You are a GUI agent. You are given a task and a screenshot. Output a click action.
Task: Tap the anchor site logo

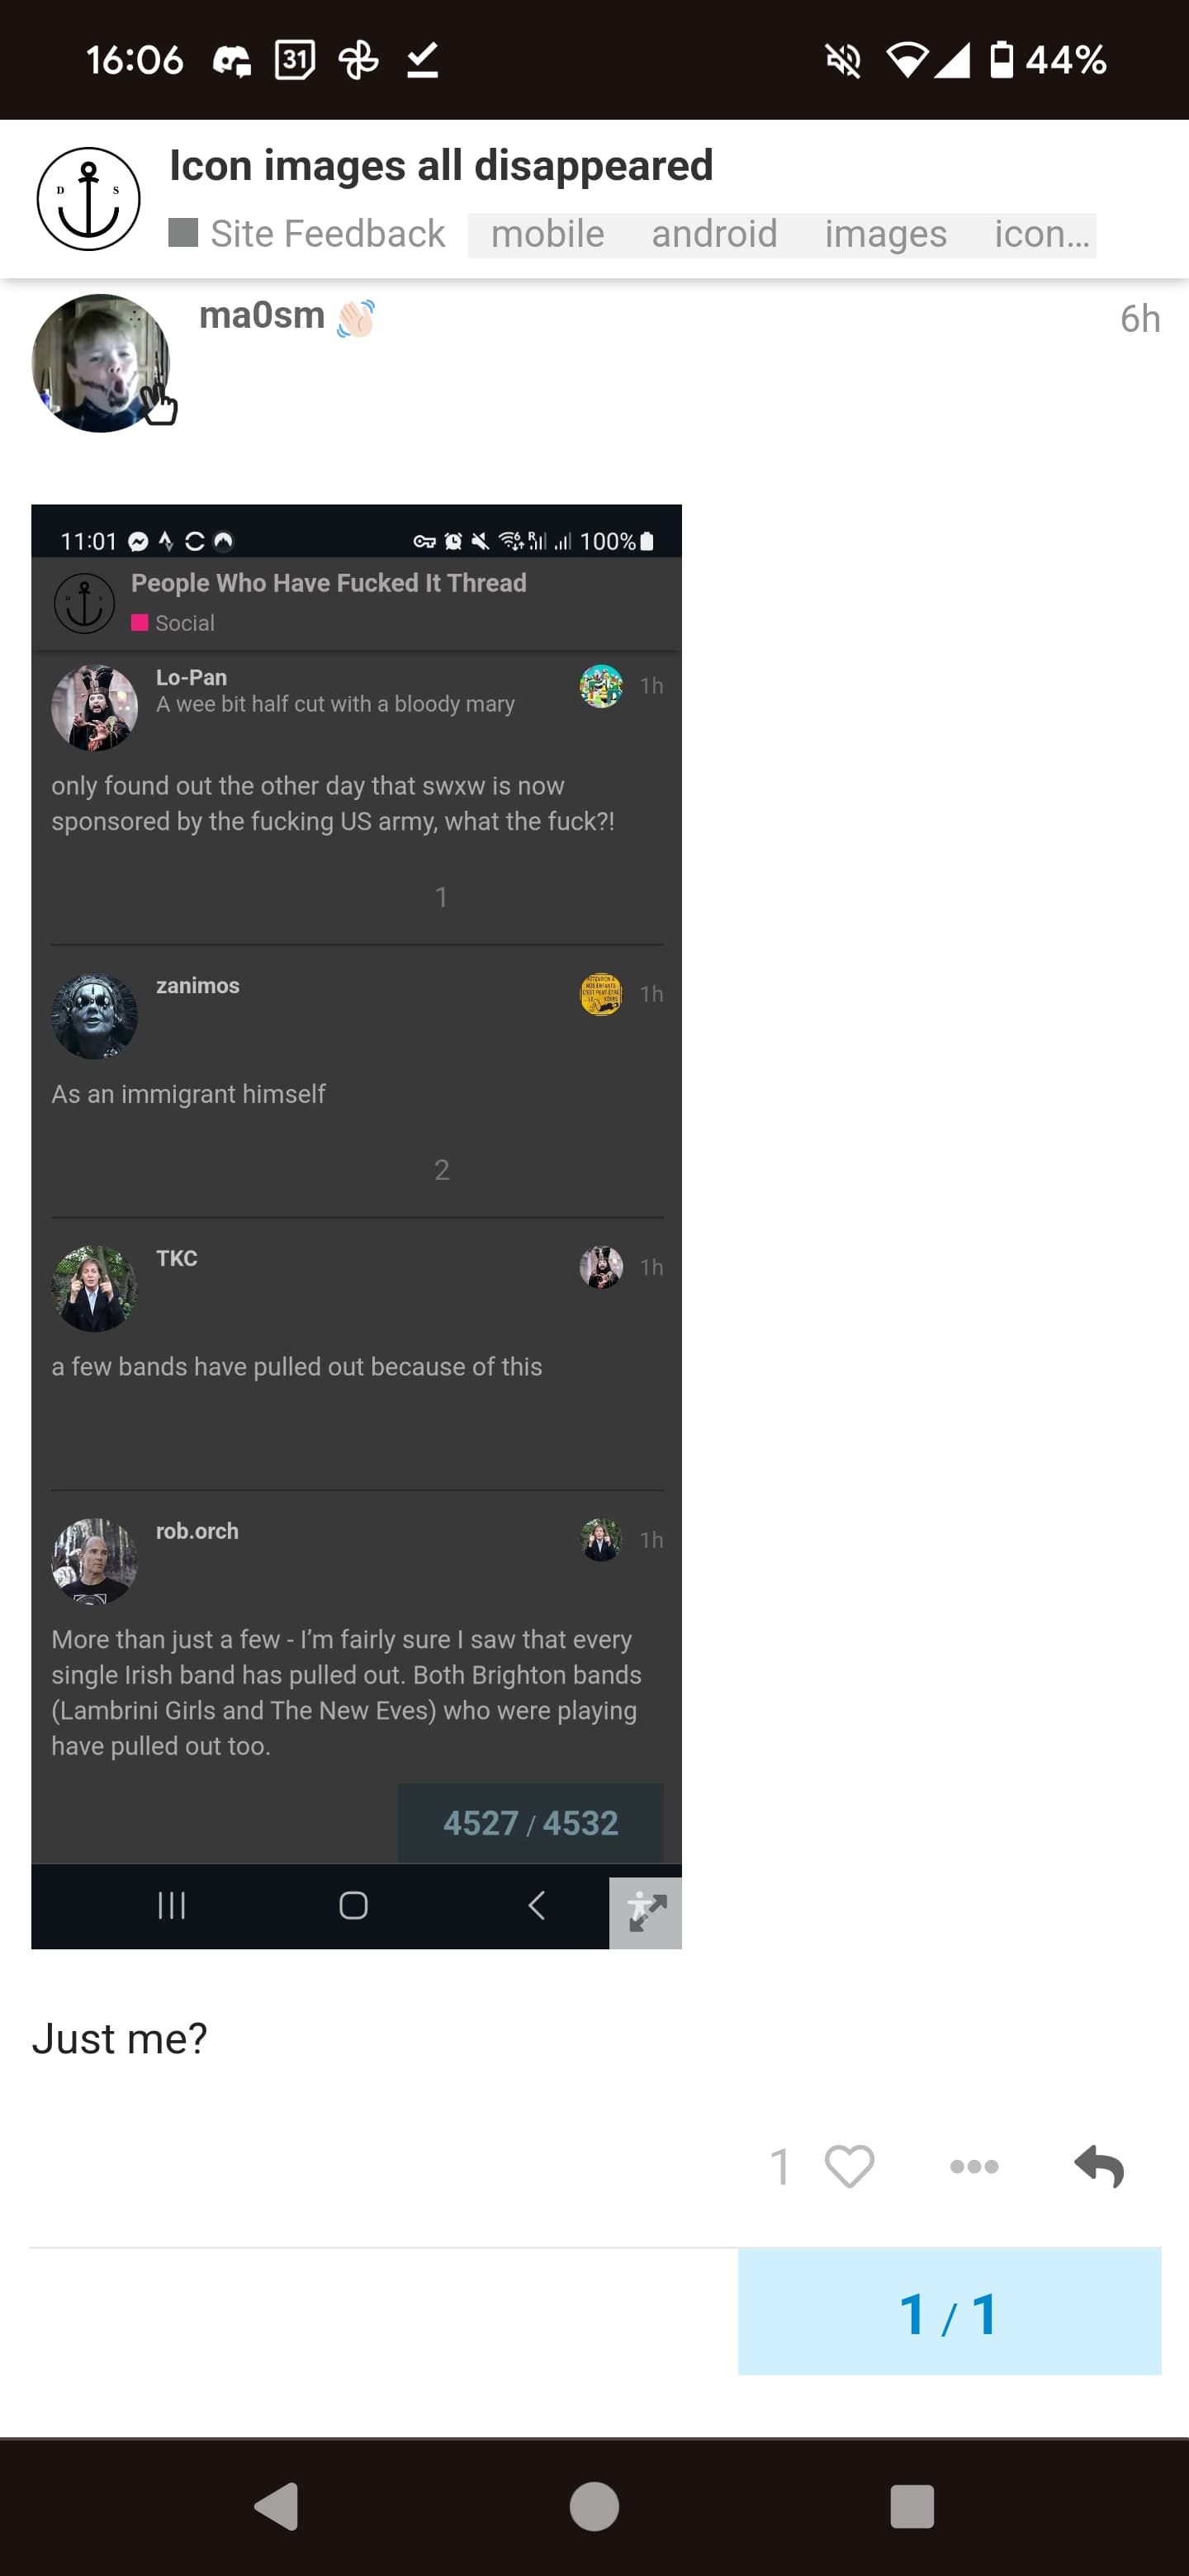click(89, 199)
